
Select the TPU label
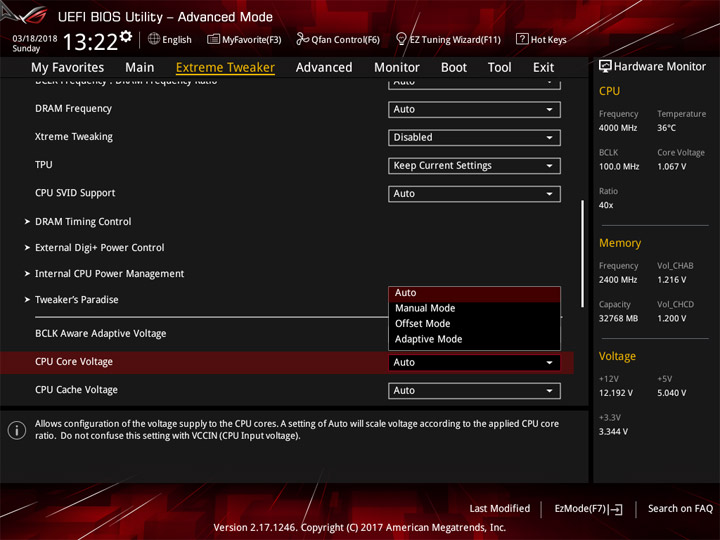[x=44, y=164]
